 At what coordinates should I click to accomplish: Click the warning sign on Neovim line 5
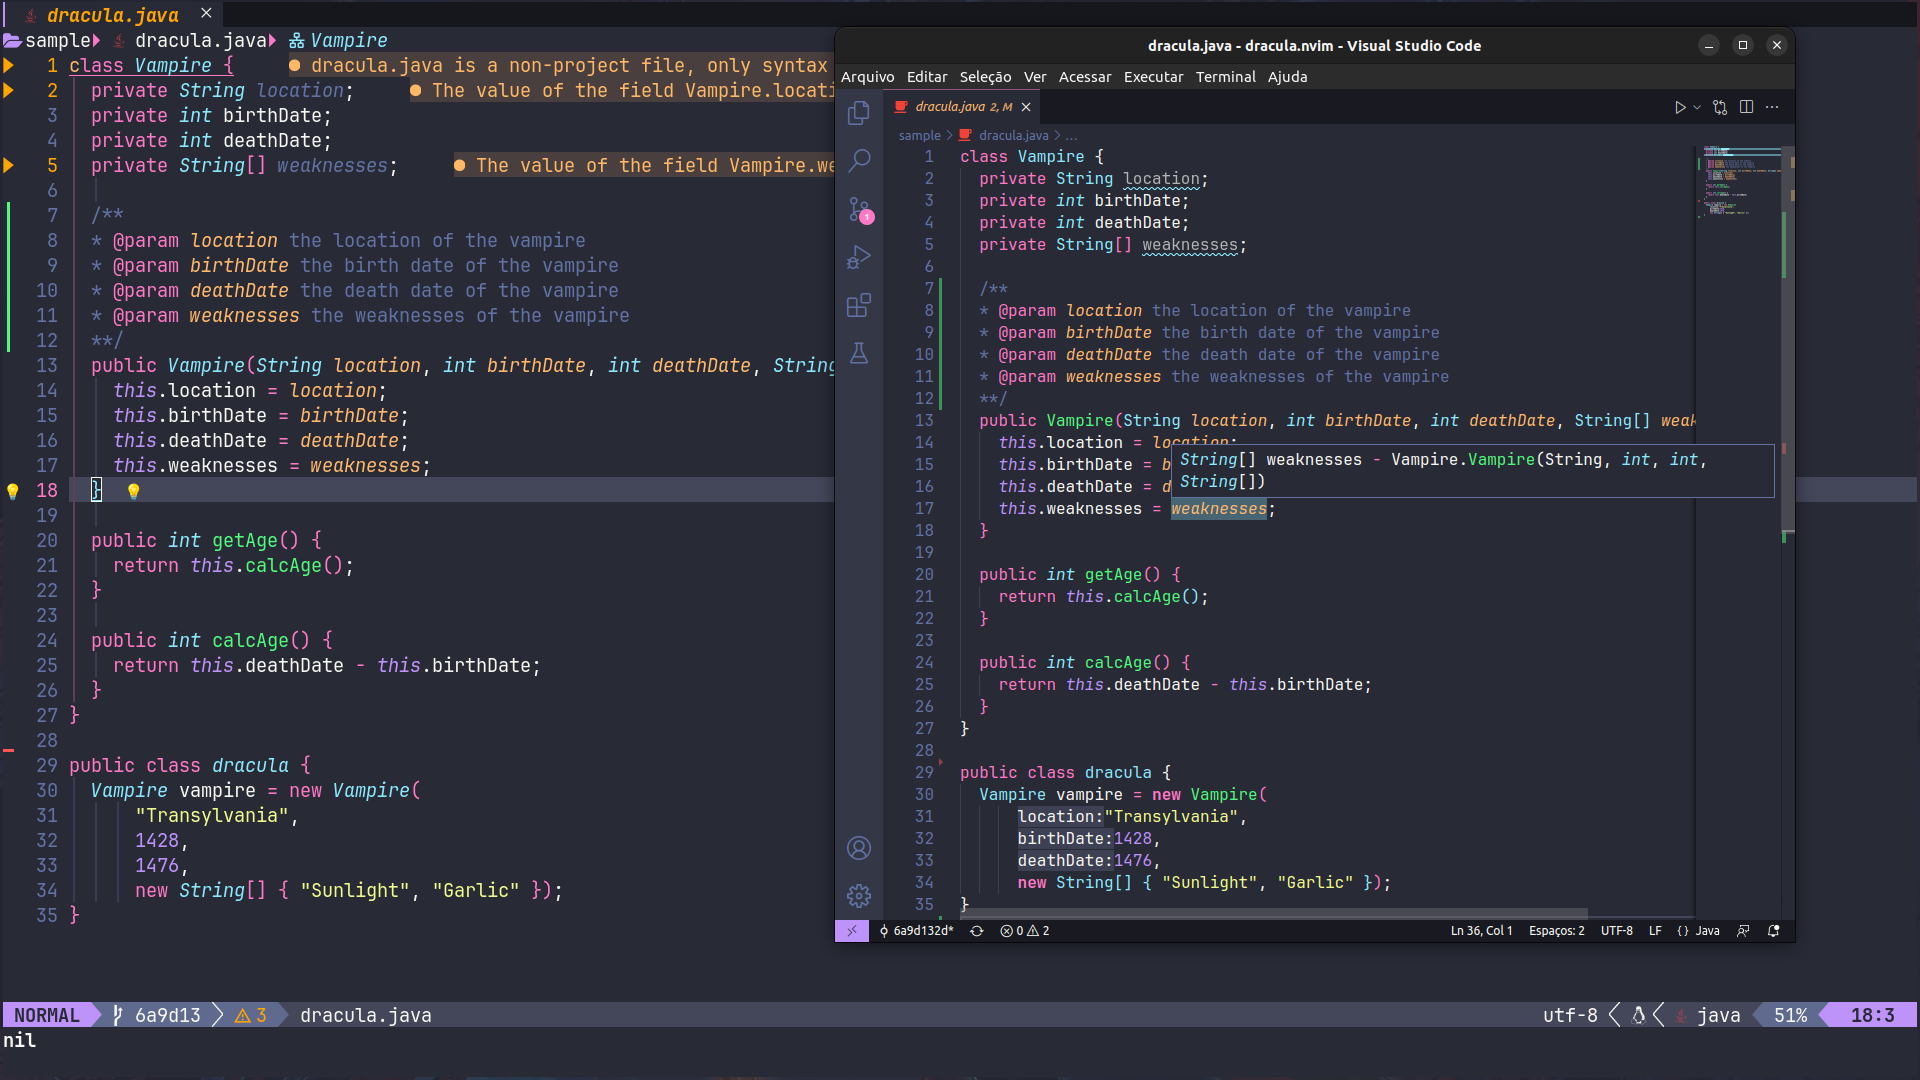click(9, 165)
